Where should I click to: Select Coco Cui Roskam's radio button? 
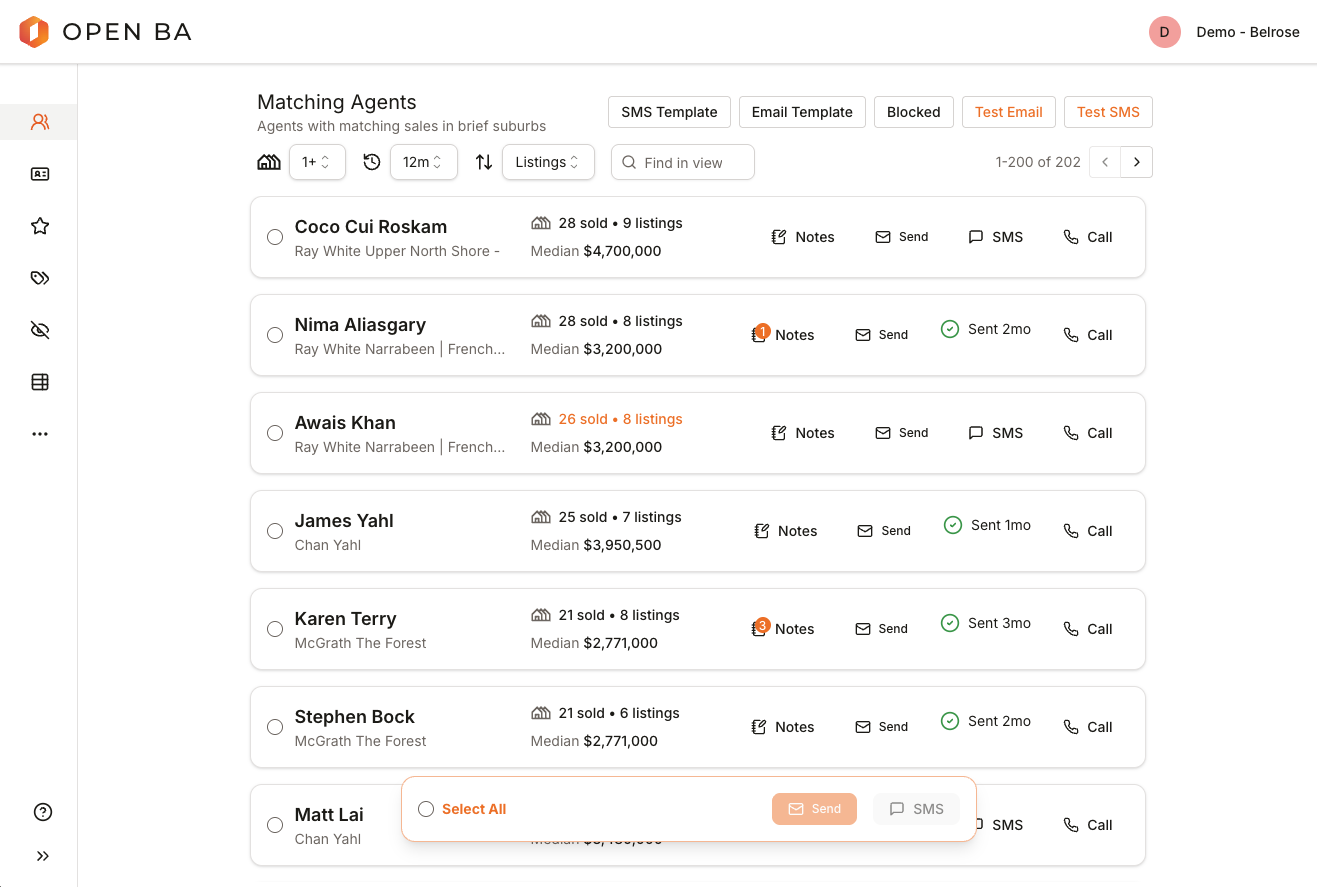275,237
